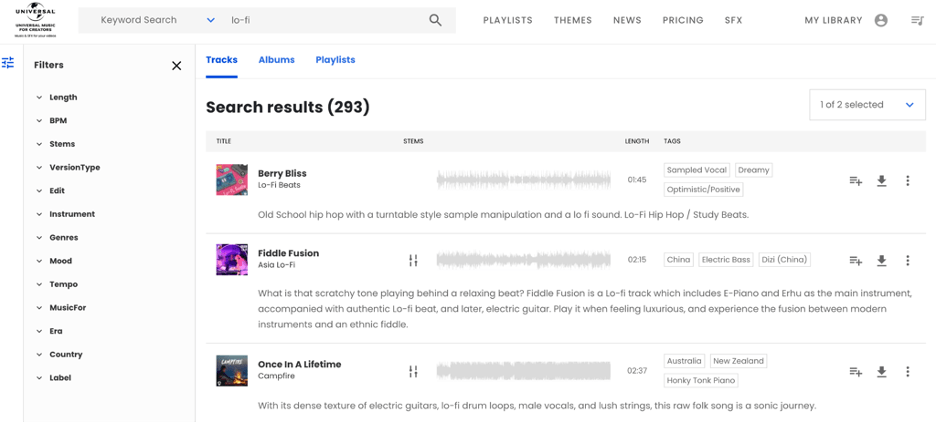Image resolution: width=936 pixels, height=422 pixels.
Task: Open more options for Berry Bliss
Action: (907, 181)
